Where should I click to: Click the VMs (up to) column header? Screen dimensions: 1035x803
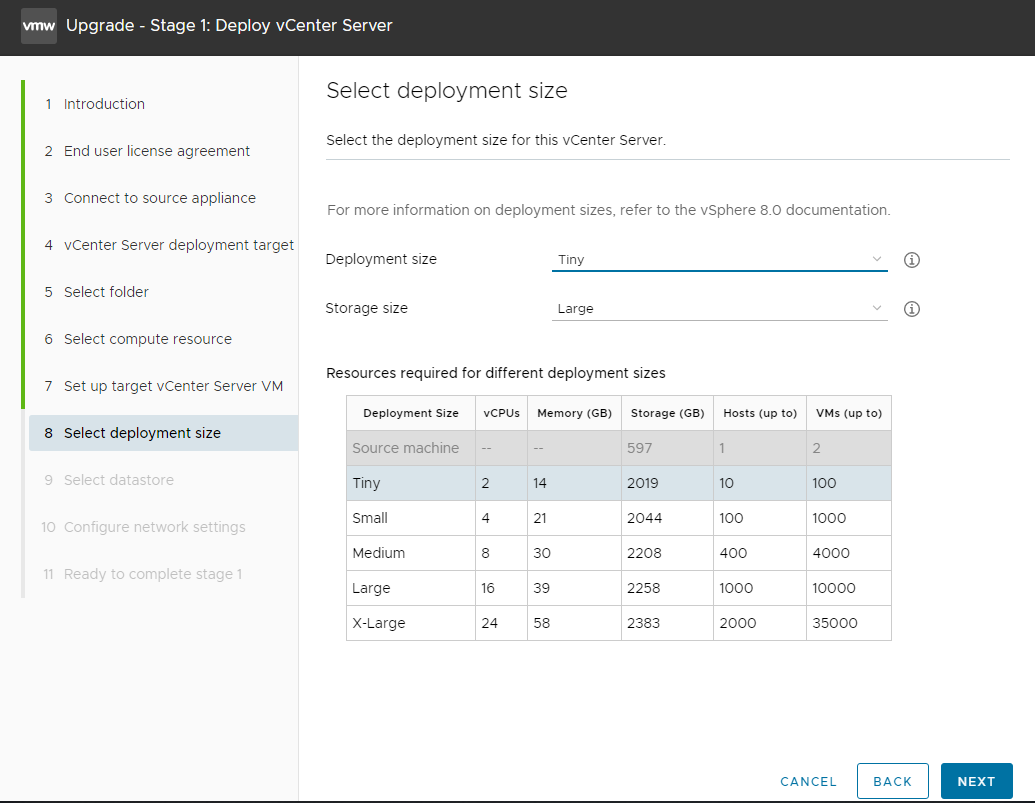[x=849, y=413]
